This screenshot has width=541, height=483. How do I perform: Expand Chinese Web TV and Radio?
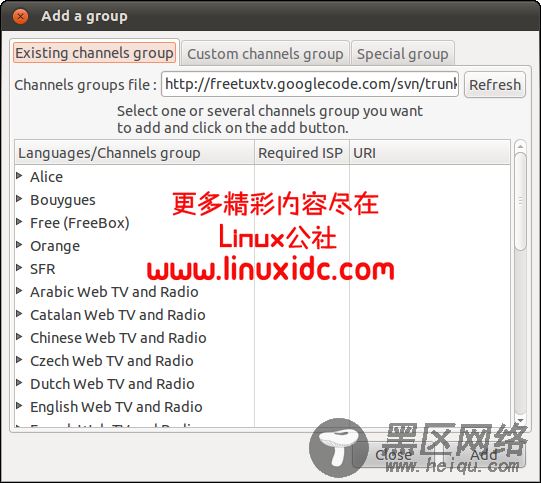(19, 337)
